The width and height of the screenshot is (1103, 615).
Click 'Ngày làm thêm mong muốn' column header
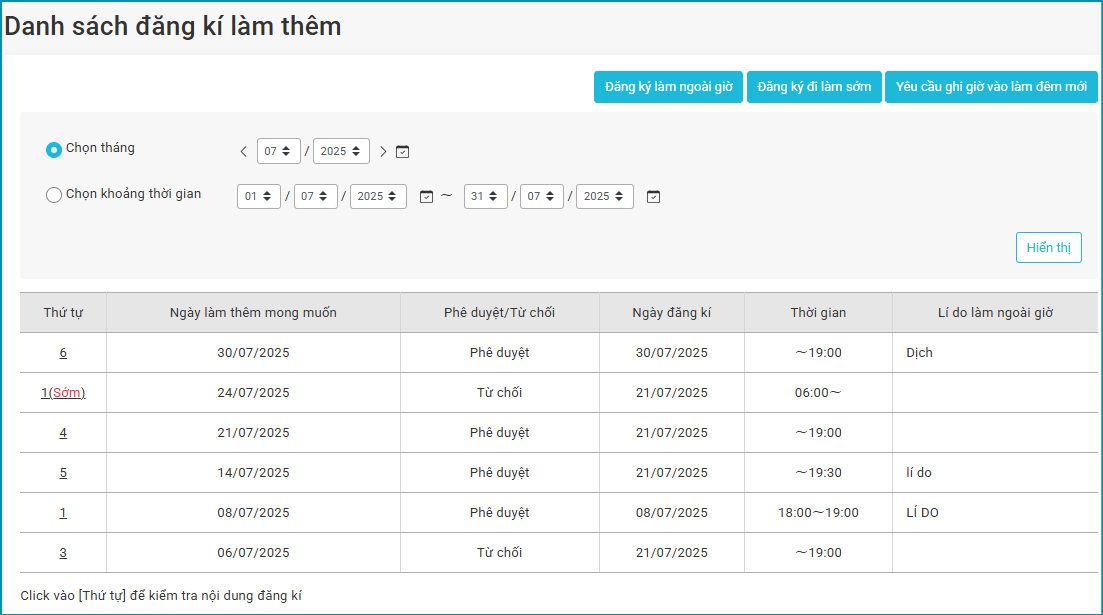253,313
